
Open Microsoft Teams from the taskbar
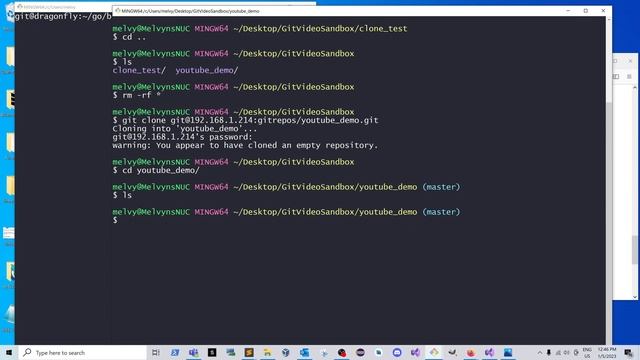[193, 353]
